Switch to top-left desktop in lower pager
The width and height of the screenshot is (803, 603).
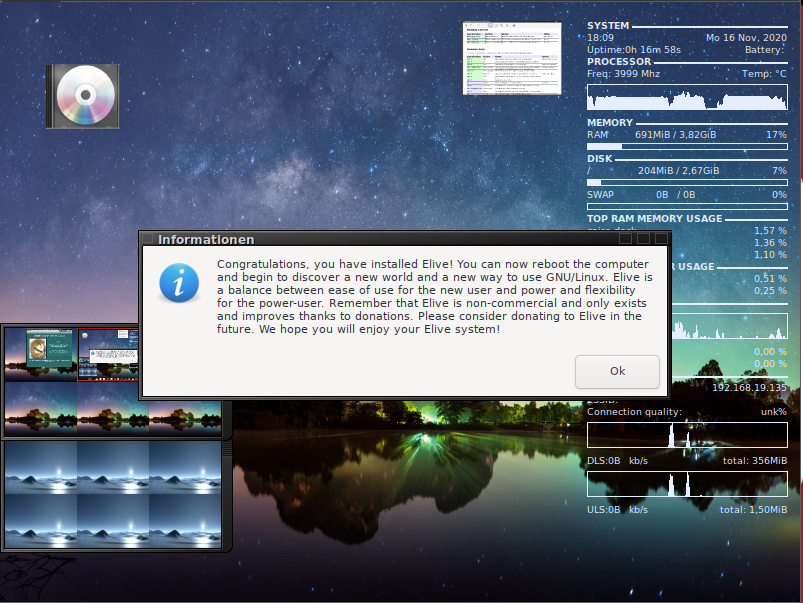tap(41, 468)
